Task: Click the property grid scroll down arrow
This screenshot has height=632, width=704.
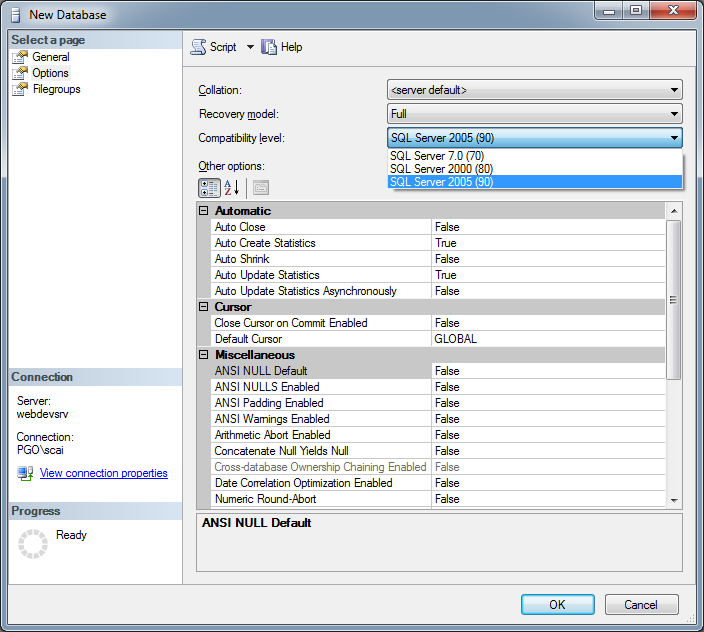Action: [674, 500]
